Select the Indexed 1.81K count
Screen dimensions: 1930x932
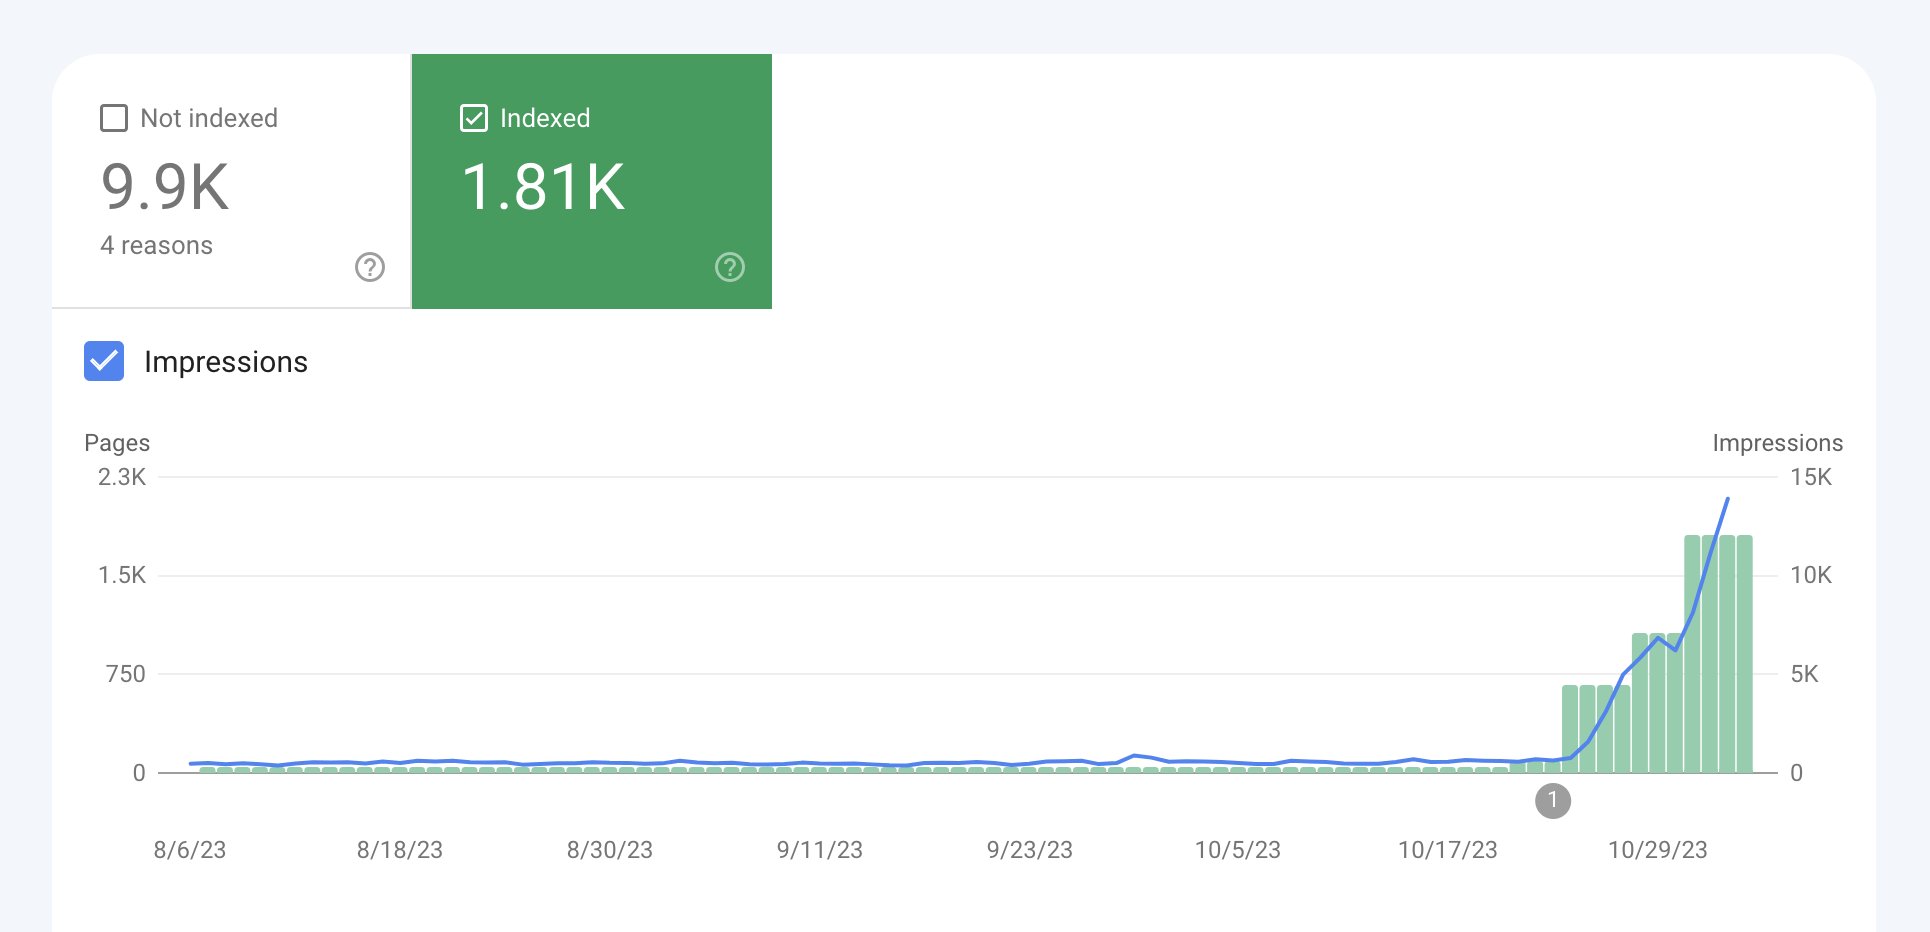543,187
